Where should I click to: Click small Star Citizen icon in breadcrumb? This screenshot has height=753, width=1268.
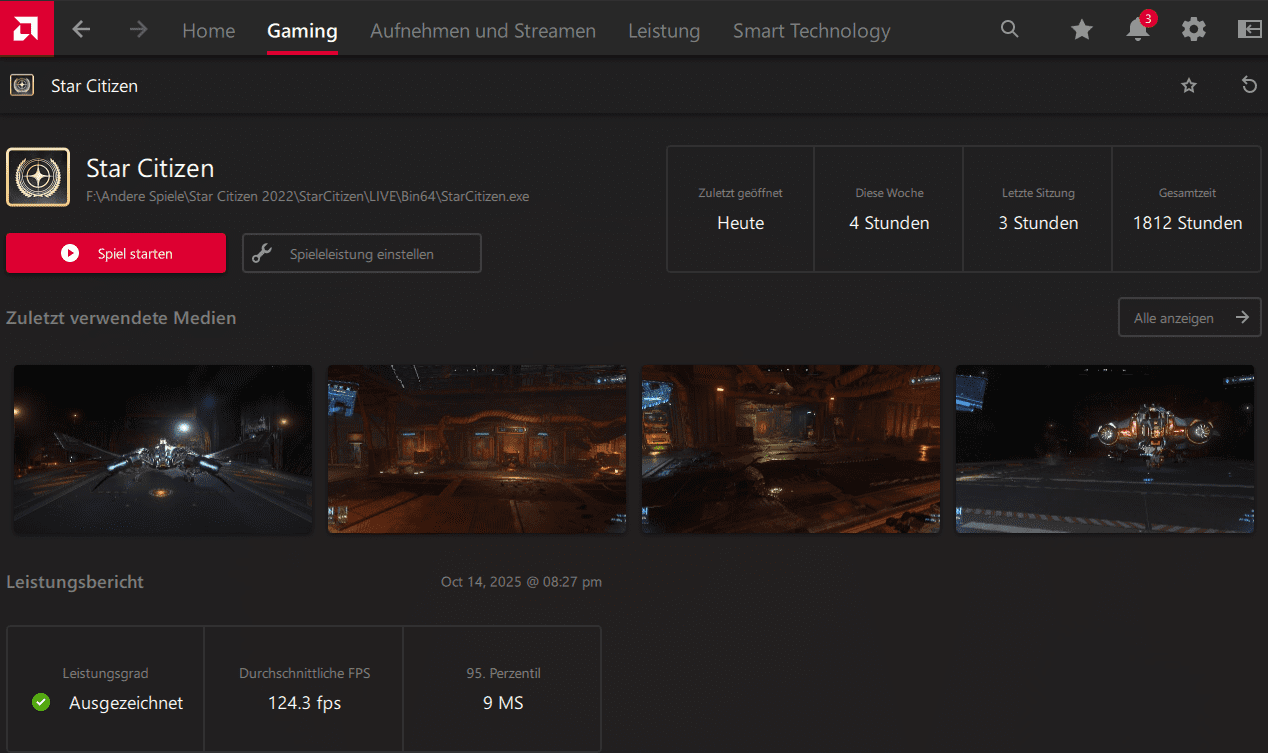tap(22, 85)
